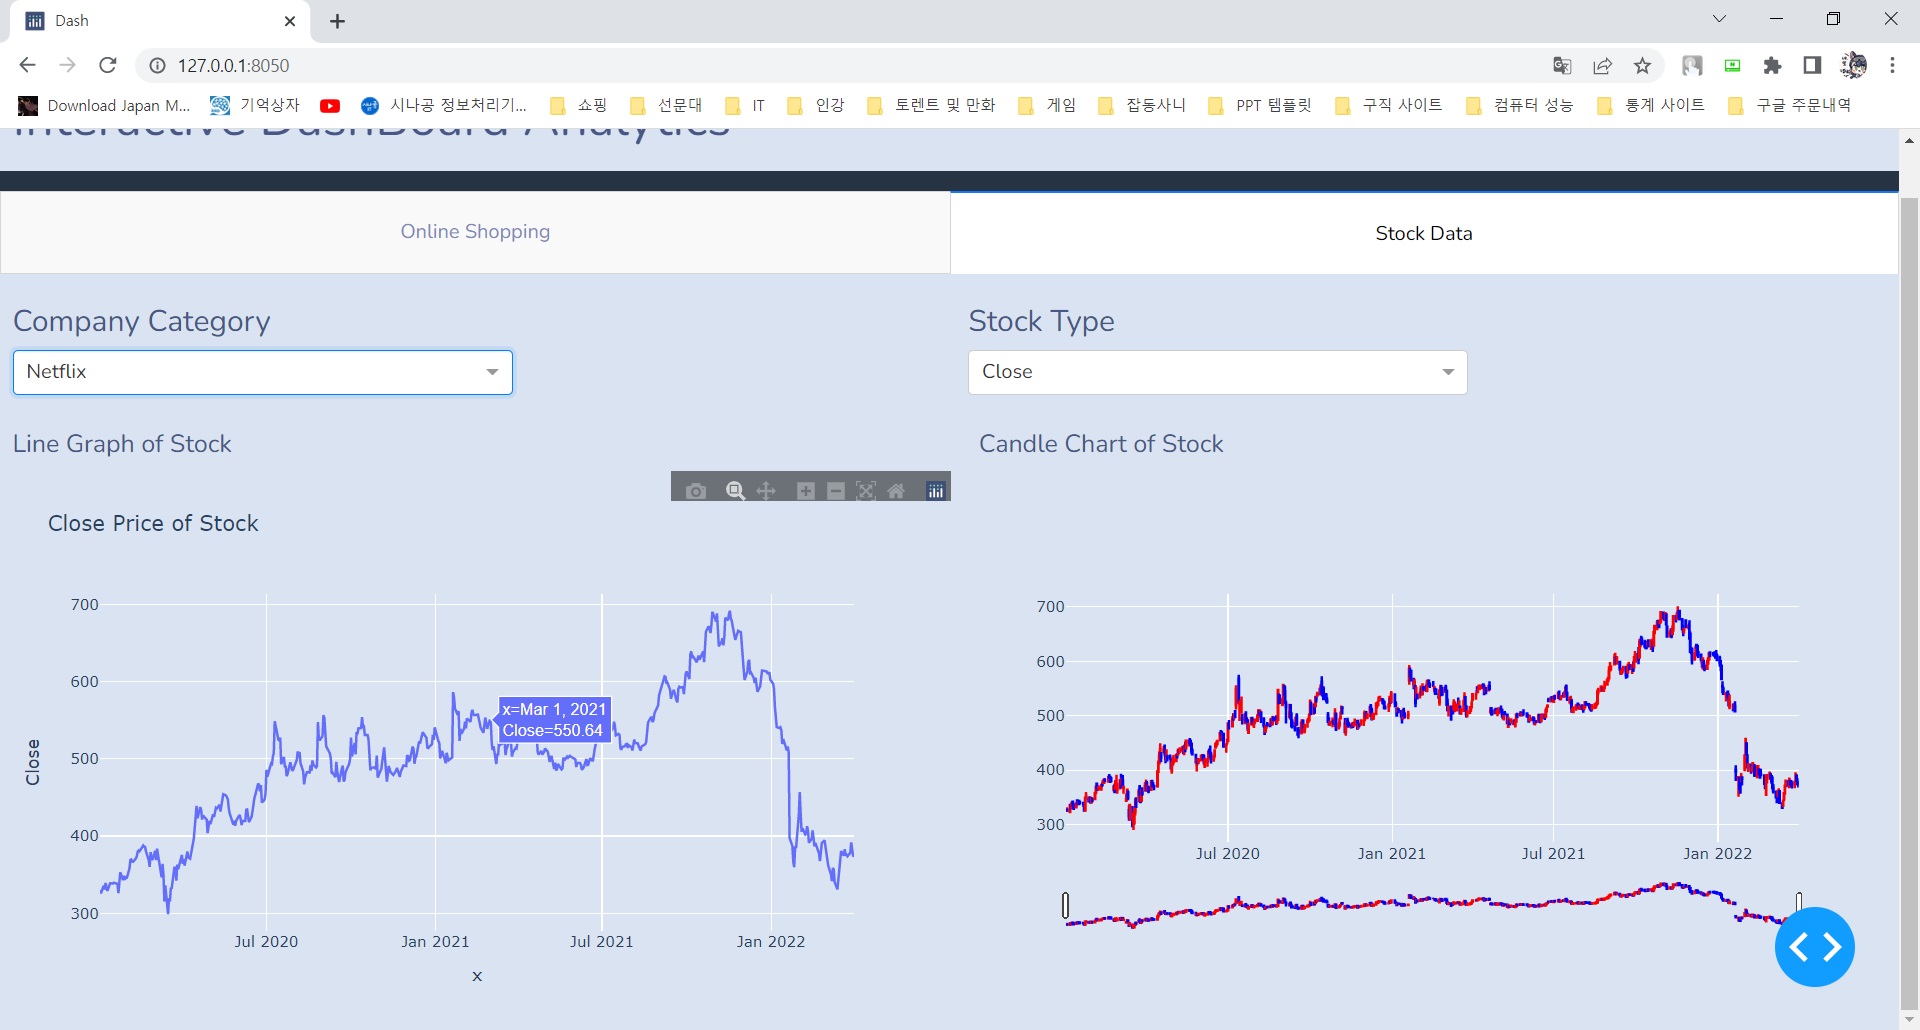Select the Pan tool in chart modebar
The width and height of the screenshot is (1920, 1030).
click(766, 491)
